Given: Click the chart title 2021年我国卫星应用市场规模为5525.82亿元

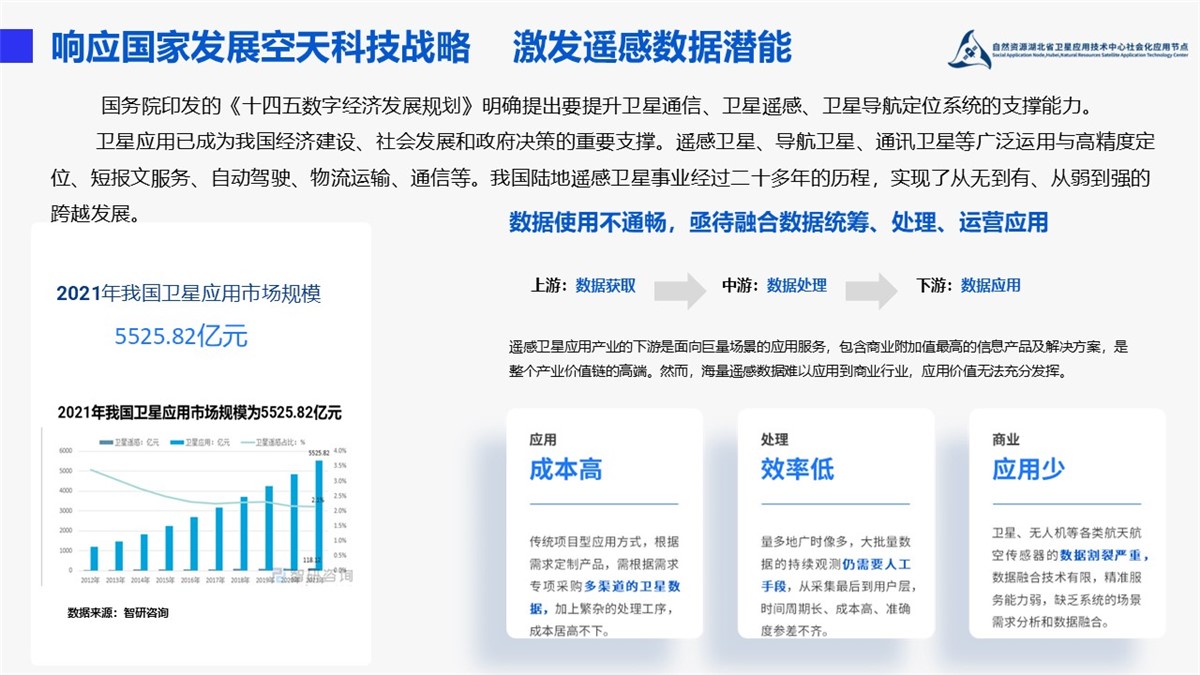Looking at the screenshot, I should click(x=199, y=412).
